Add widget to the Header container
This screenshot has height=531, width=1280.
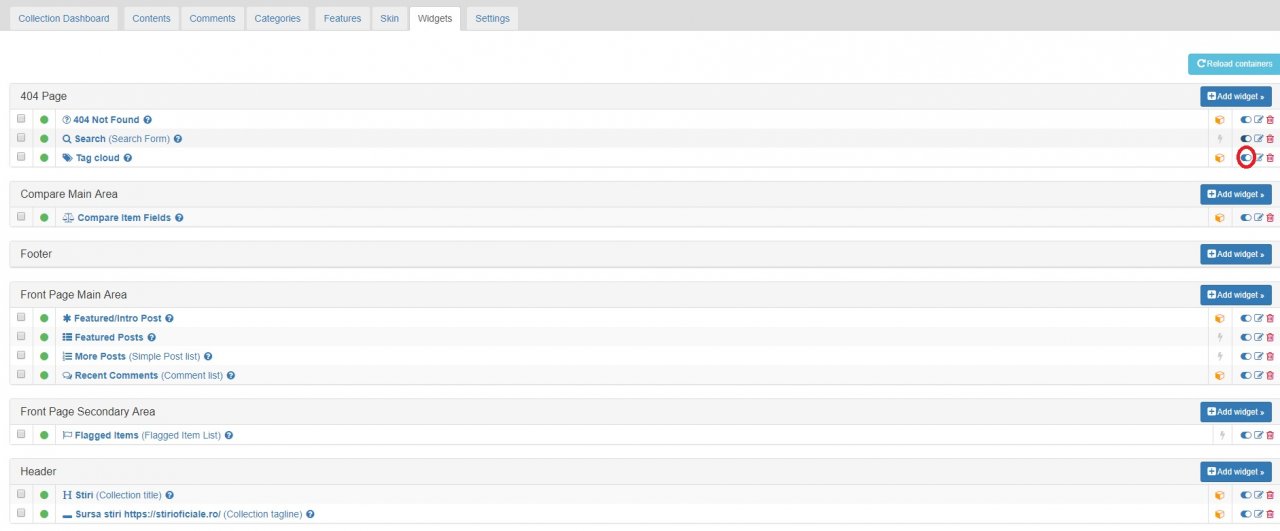1236,472
